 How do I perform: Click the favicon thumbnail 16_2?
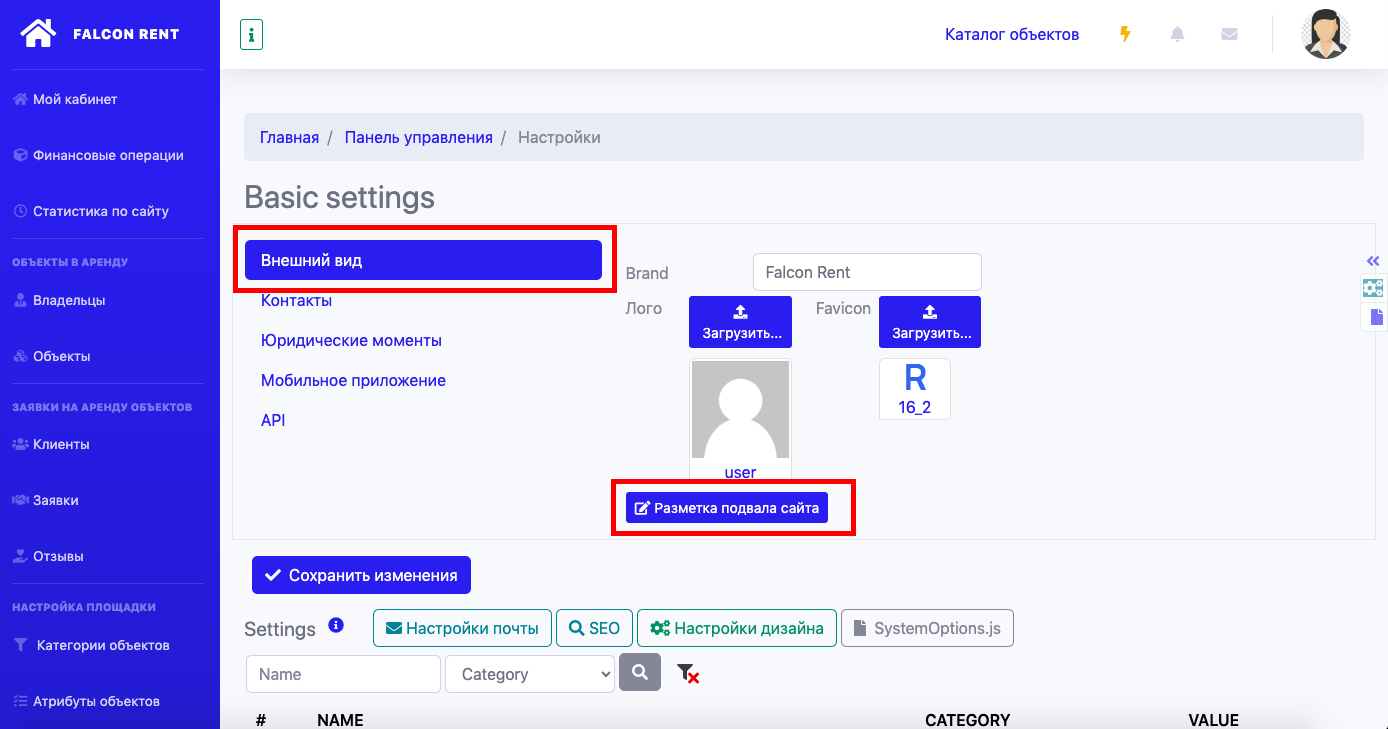[x=914, y=388]
